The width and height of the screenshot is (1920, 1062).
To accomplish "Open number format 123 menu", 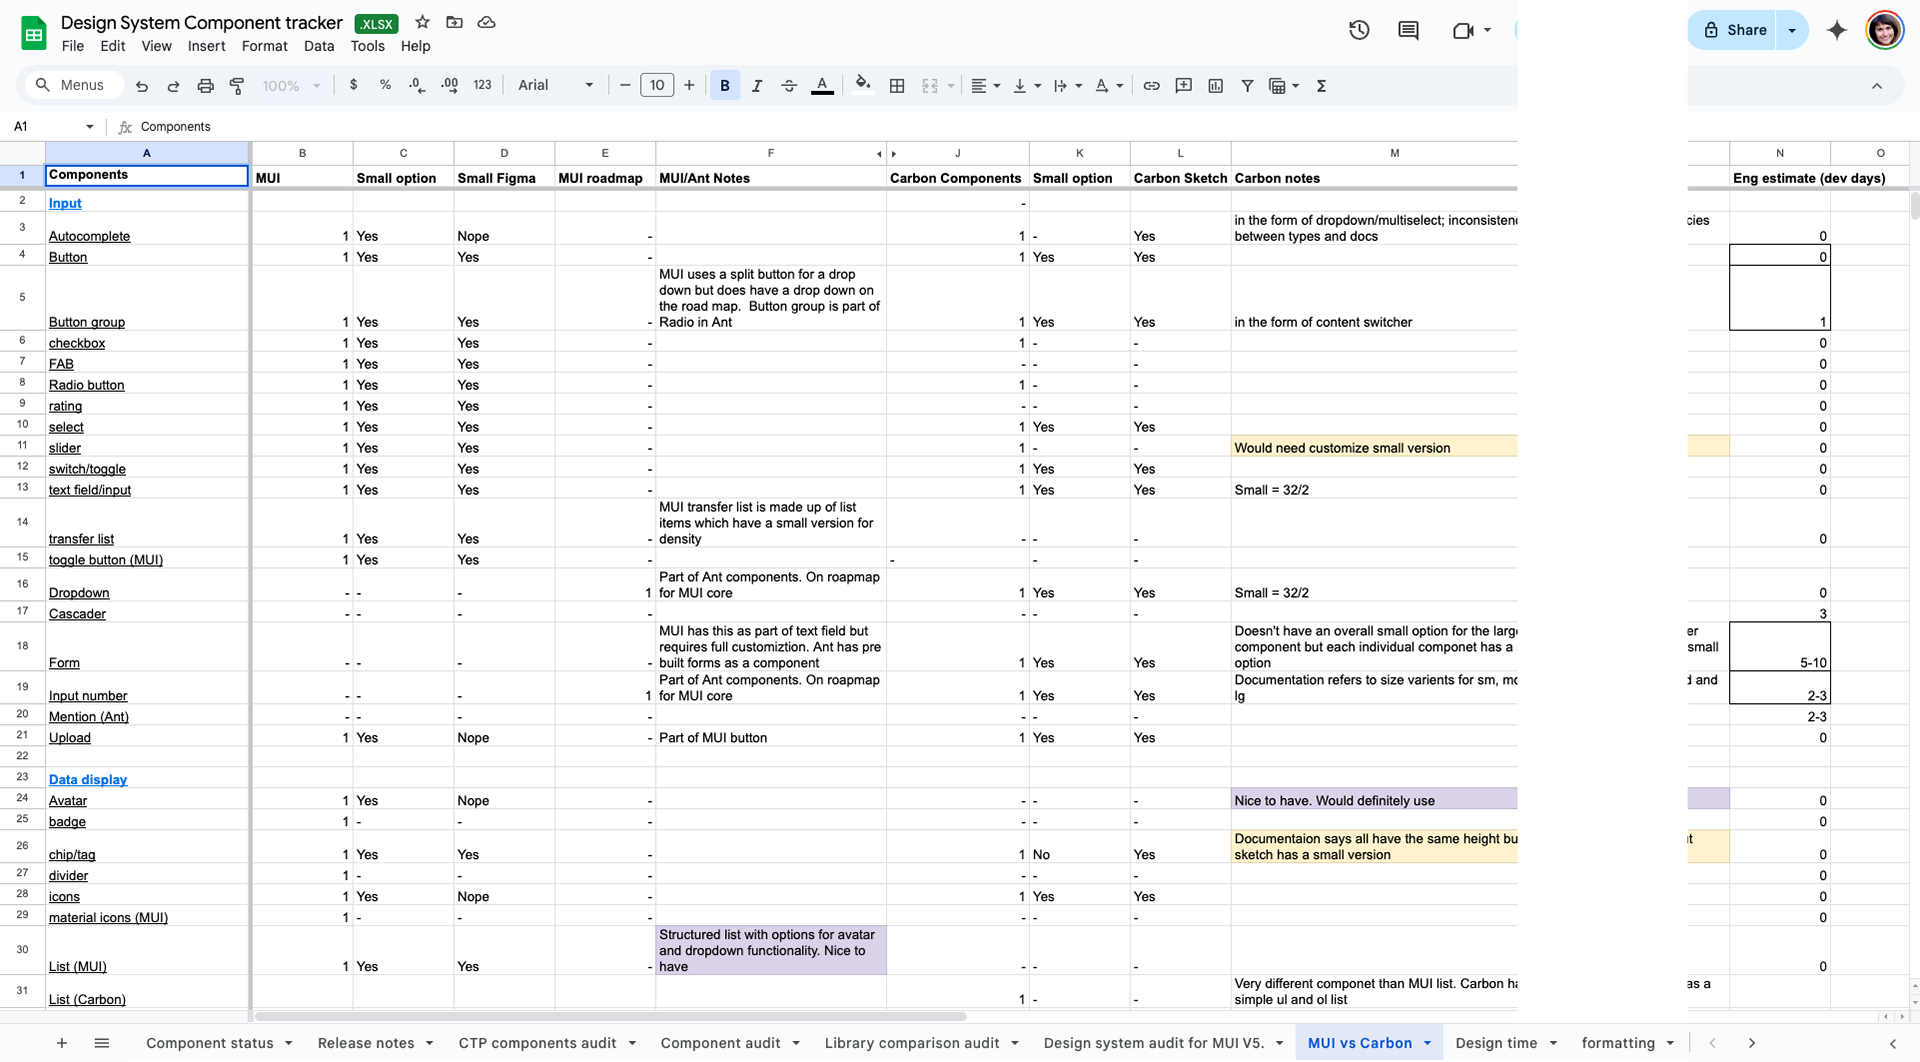I will click(x=483, y=86).
